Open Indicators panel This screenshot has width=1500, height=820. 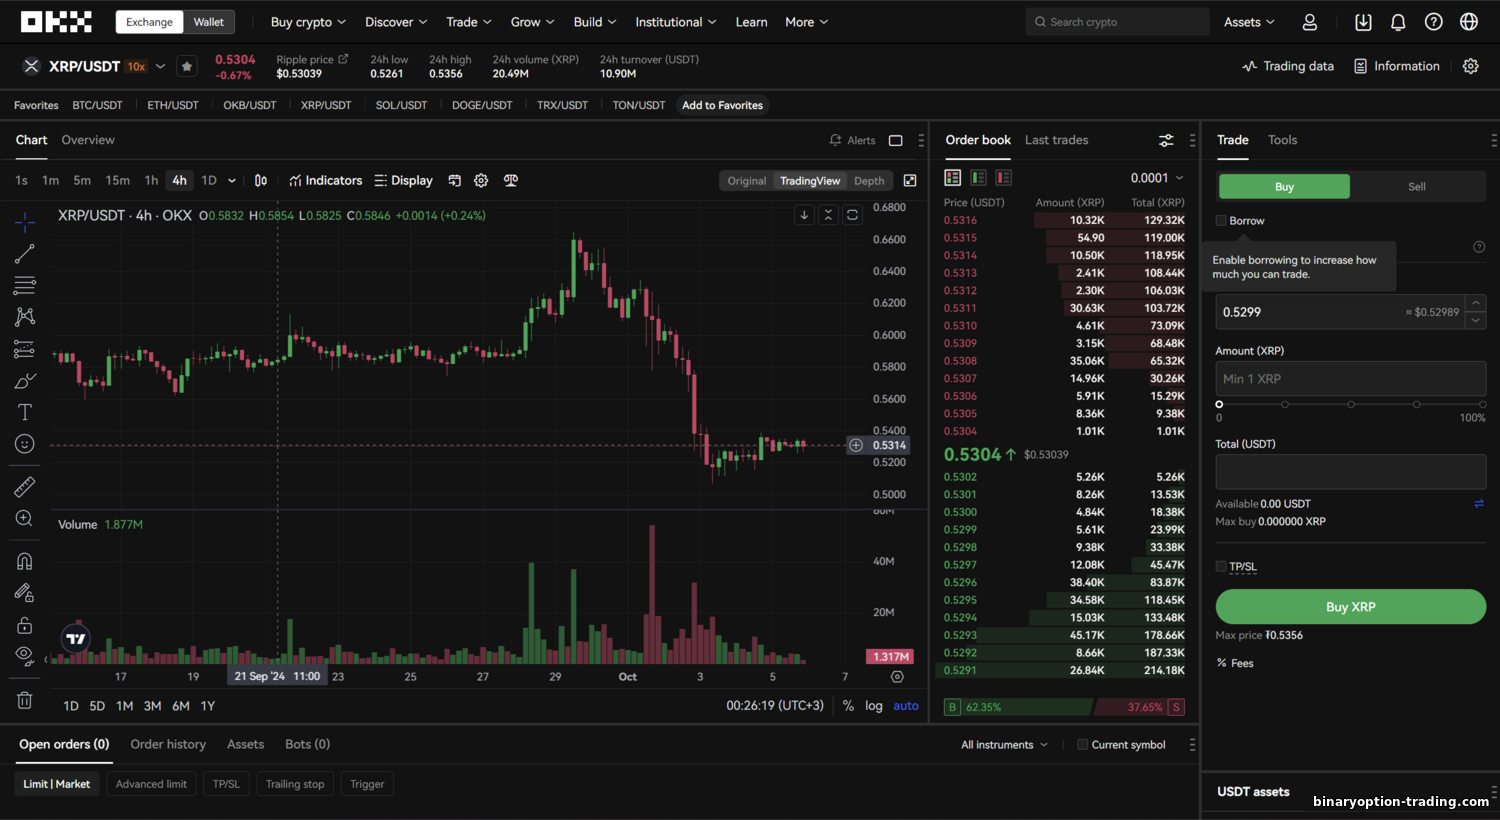pyautogui.click(x=326, y=181)
